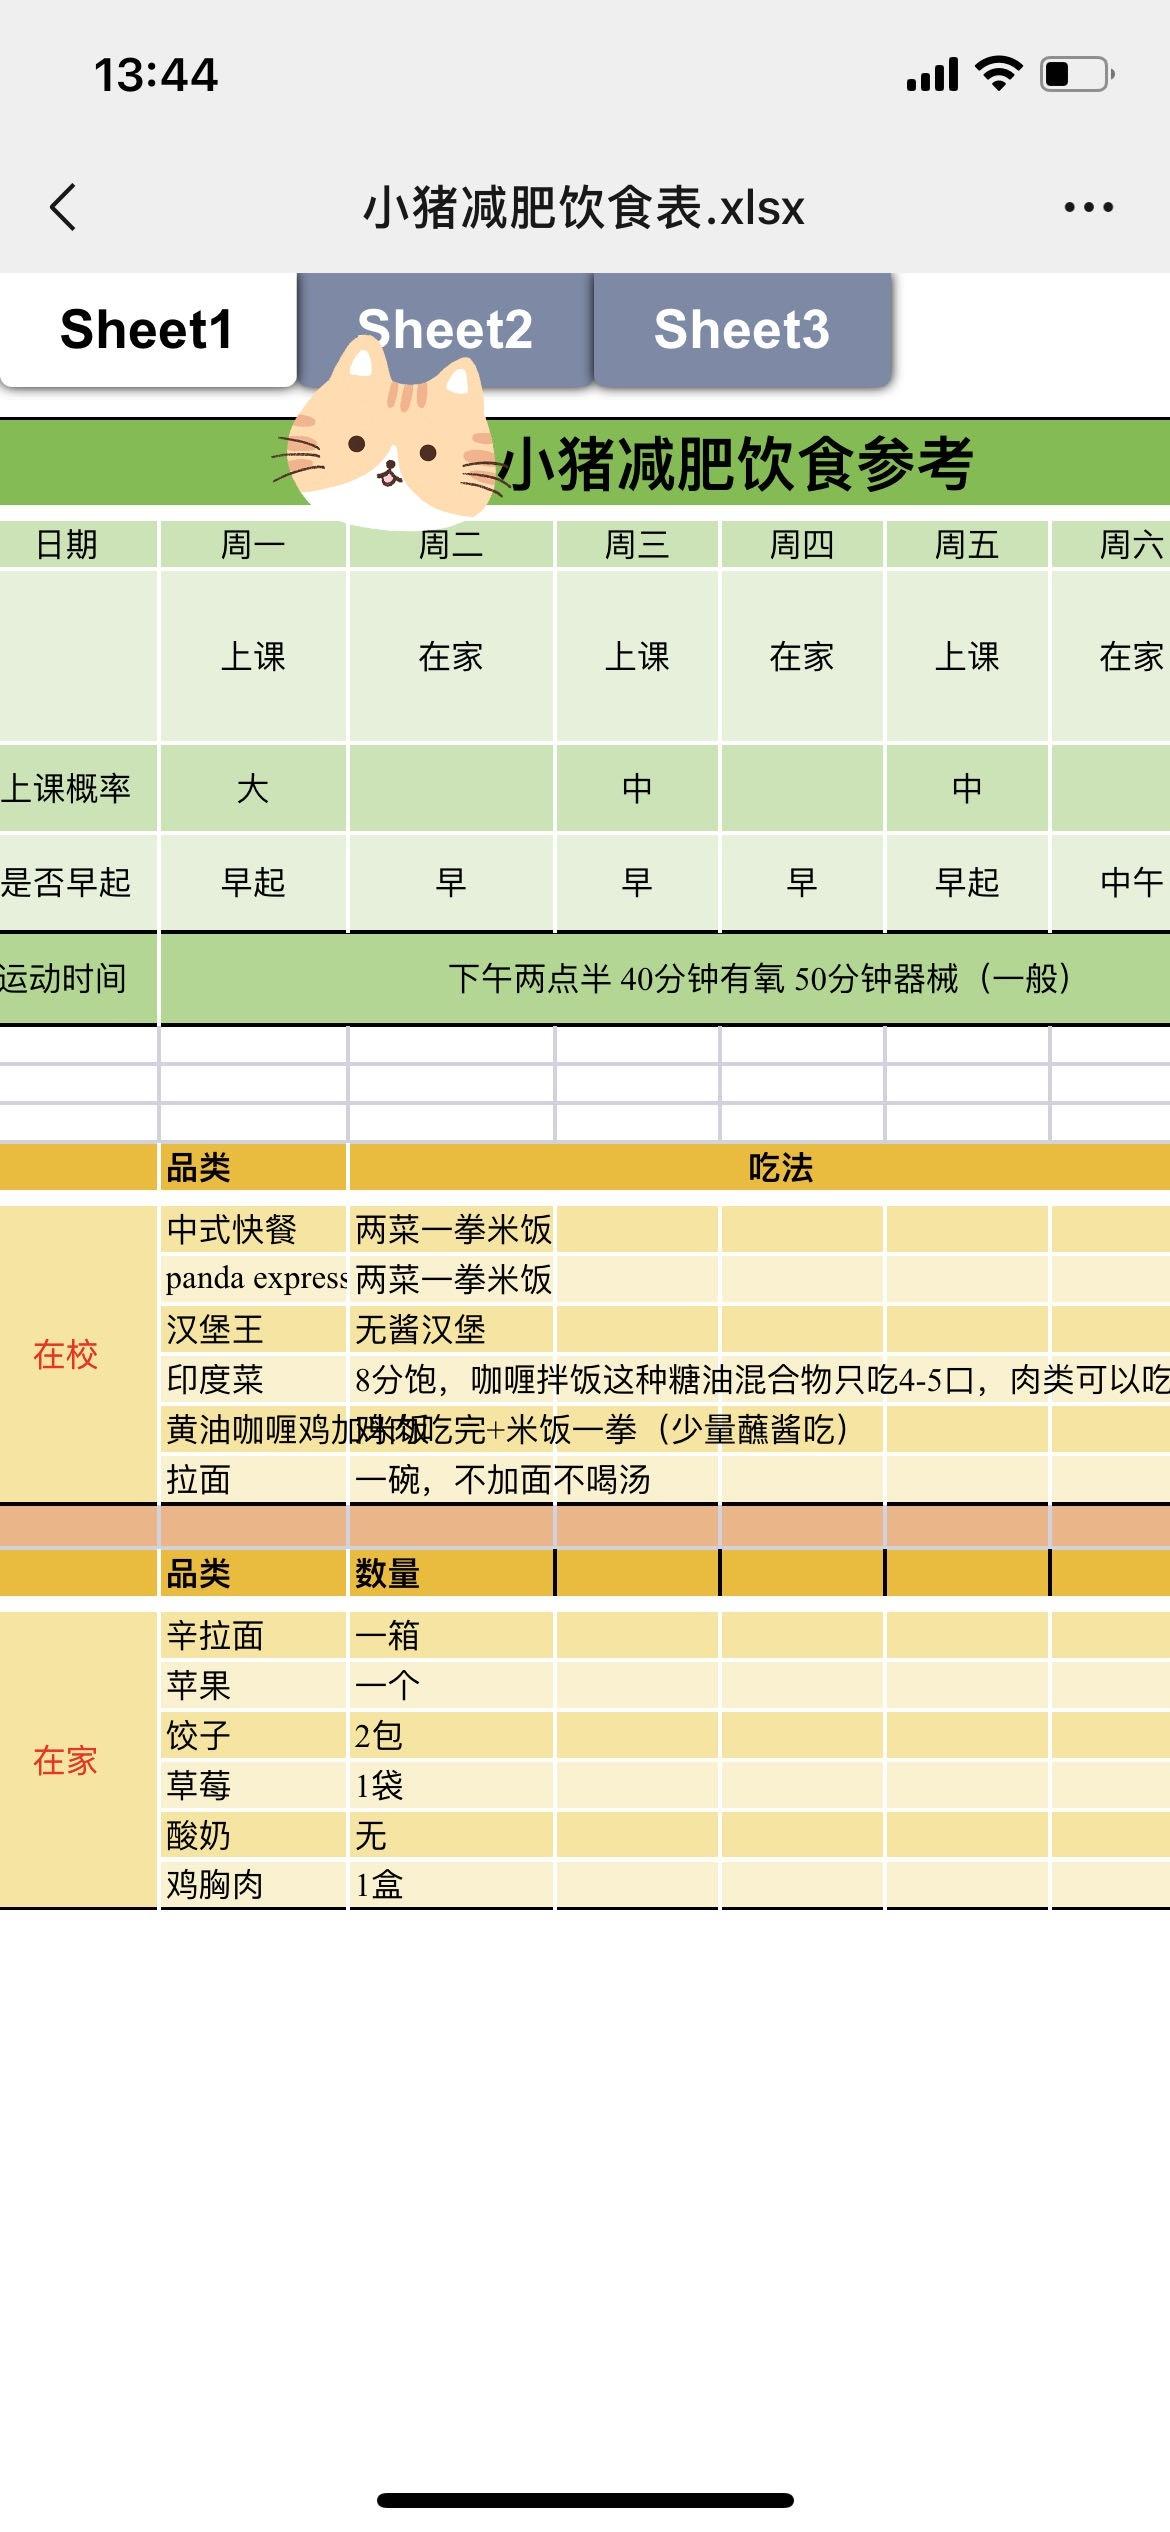Select the 中 cell under 周三

pyautogui.click(x=637, y=788)
